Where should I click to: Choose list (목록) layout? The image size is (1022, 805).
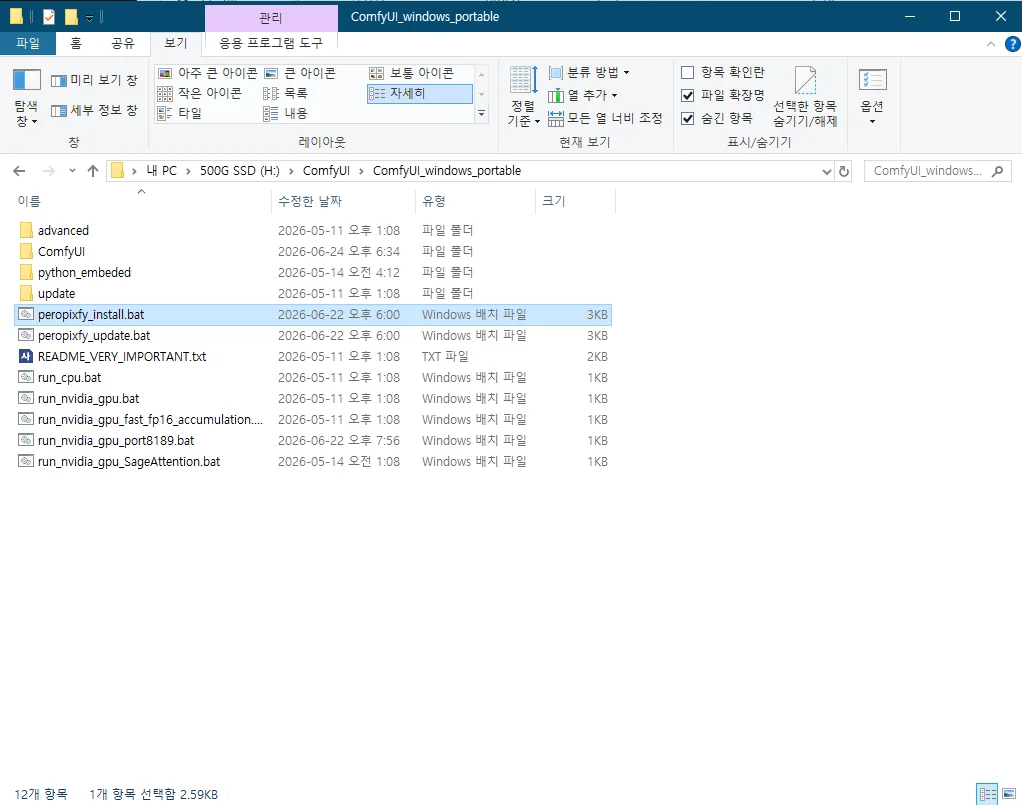pyautogui.click(x=285, y=93)
